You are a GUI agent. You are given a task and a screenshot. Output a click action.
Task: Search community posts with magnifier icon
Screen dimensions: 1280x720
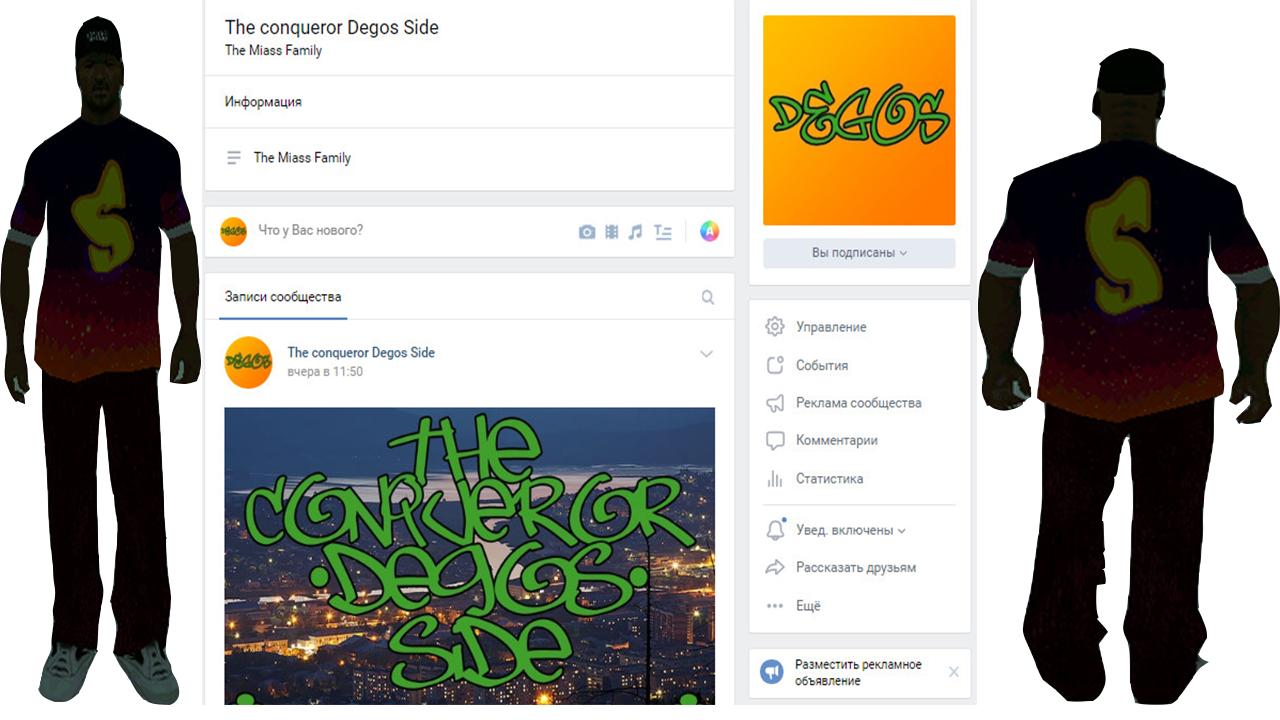point(708,297)
